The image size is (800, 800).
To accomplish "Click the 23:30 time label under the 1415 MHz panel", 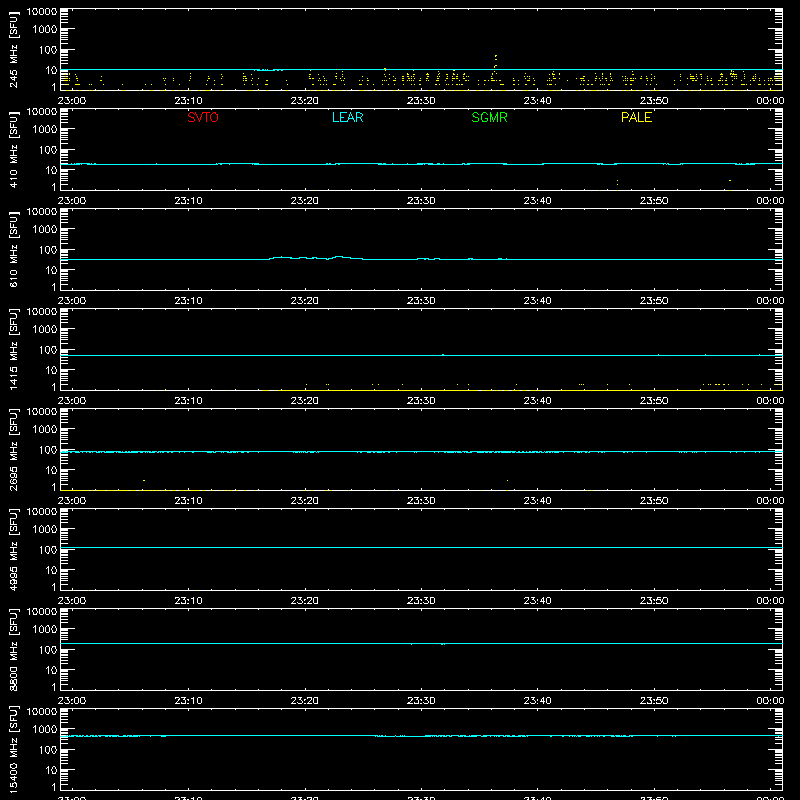I will [x=421, y=401].
